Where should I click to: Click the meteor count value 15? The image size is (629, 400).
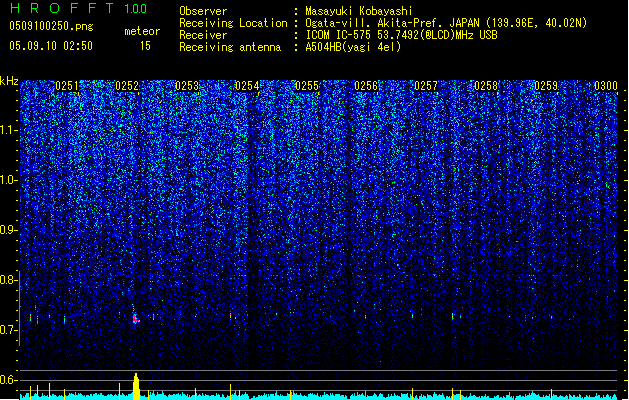click(x=145, y=46)
